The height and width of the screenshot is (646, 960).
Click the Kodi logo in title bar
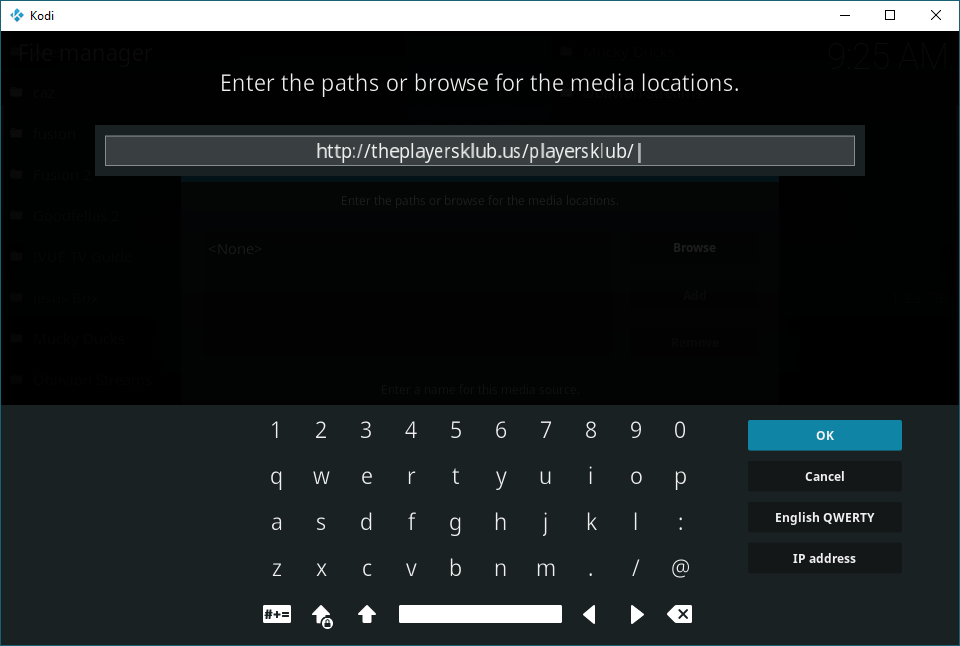point(17,15)
